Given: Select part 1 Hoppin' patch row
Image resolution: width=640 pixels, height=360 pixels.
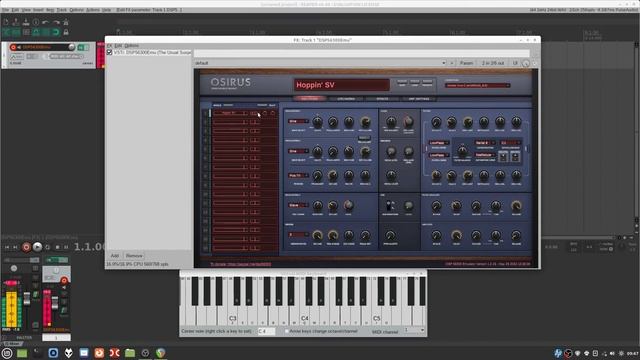Looking at the screenshot, I should click(x=230, y=113).
